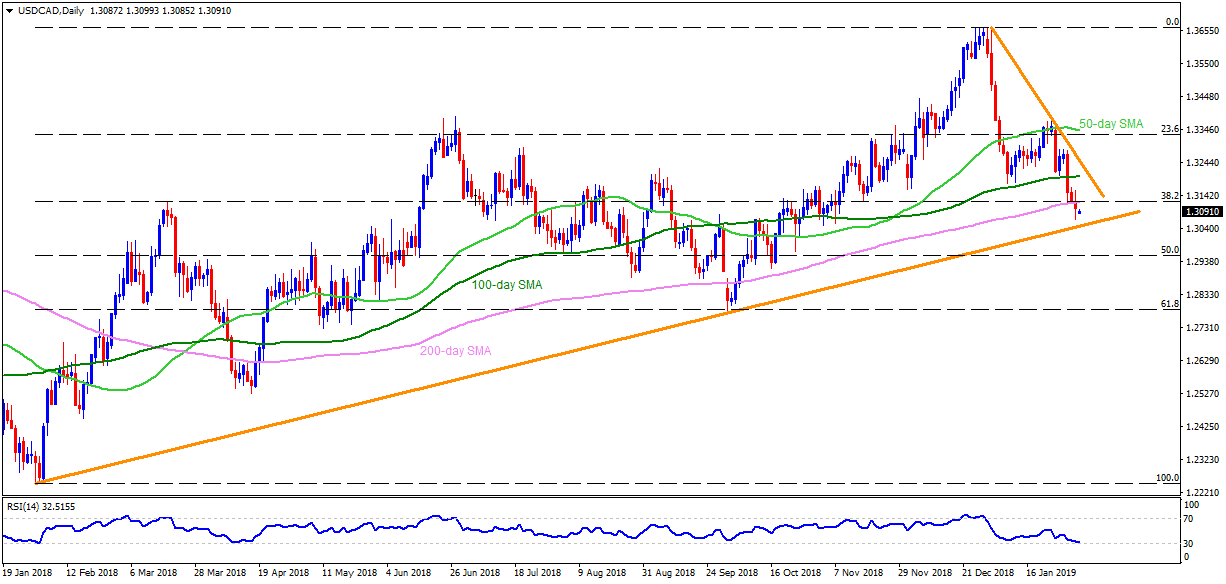Click RSI axis level 70
Image resolution: width=1226 pixels, height=584 pixels.
click(1191, 519)
